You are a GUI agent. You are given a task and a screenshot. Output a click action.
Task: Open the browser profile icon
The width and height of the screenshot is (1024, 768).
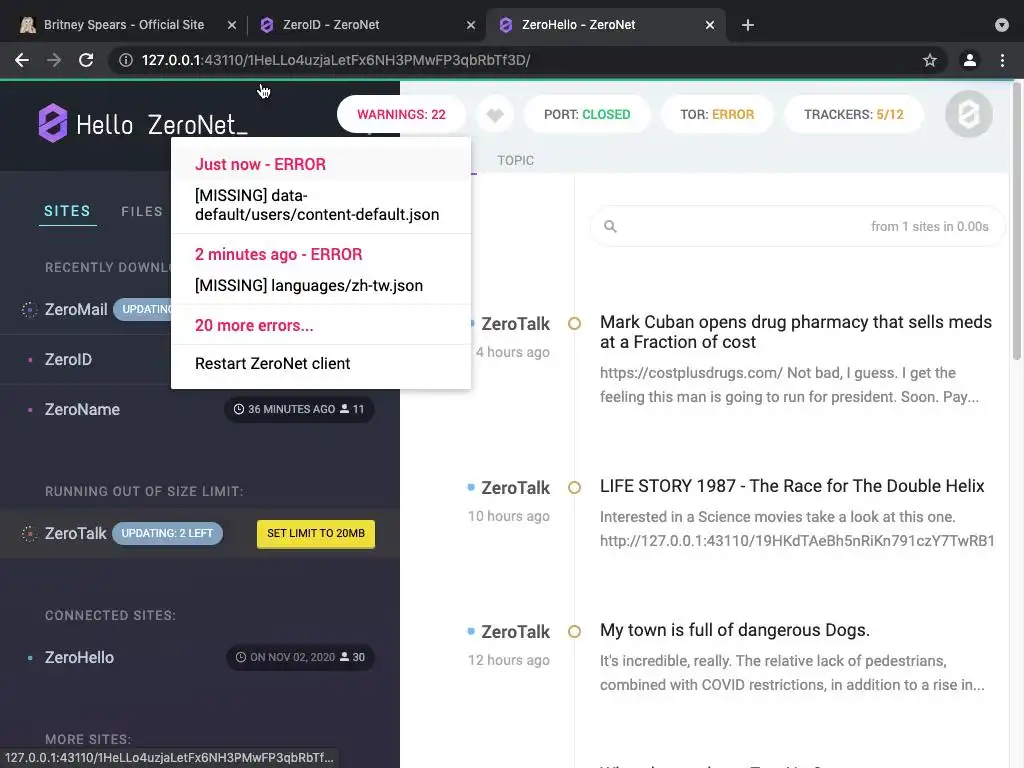pyautogui.click(x=970, y=60)
